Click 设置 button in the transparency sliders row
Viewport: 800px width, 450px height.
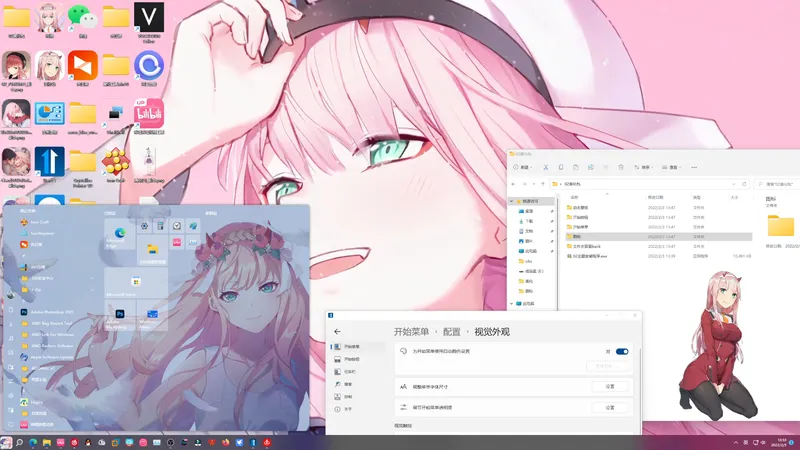610,408
